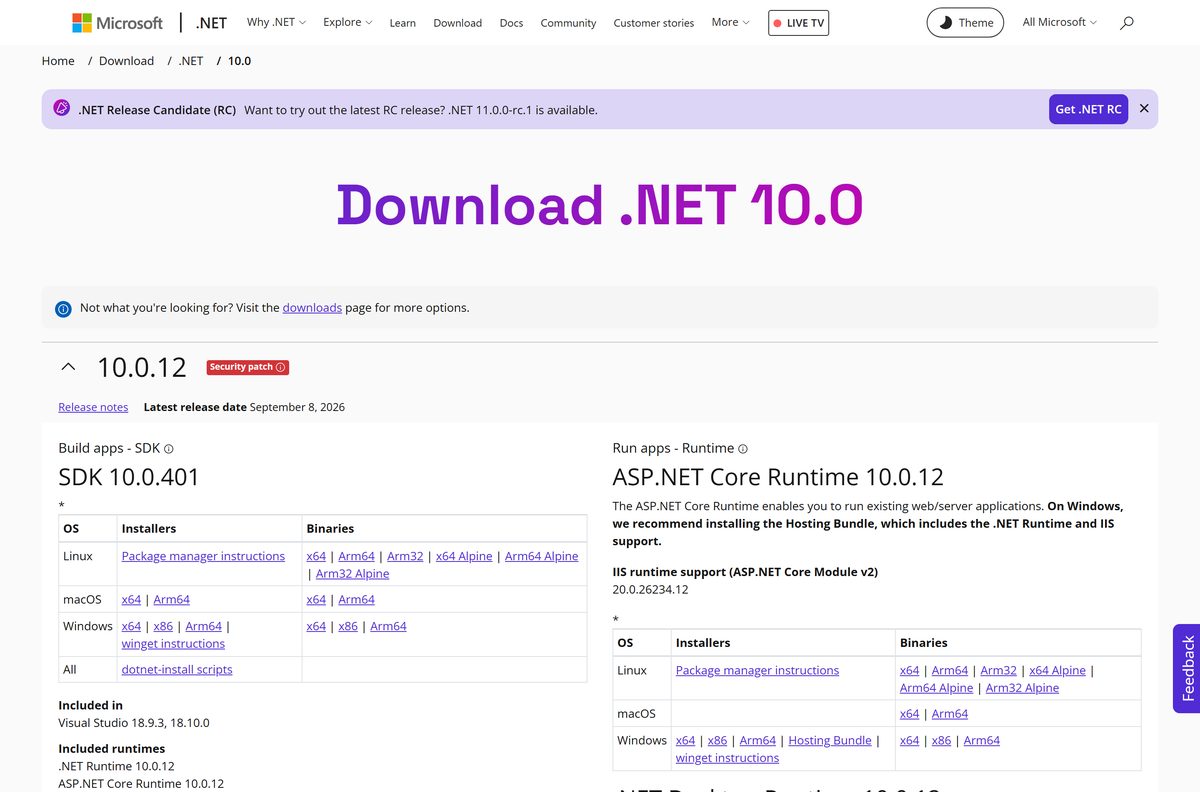The image size is (1200, 792).
Task: Open SDK Windows winget instructions
Action: point(173,644)
